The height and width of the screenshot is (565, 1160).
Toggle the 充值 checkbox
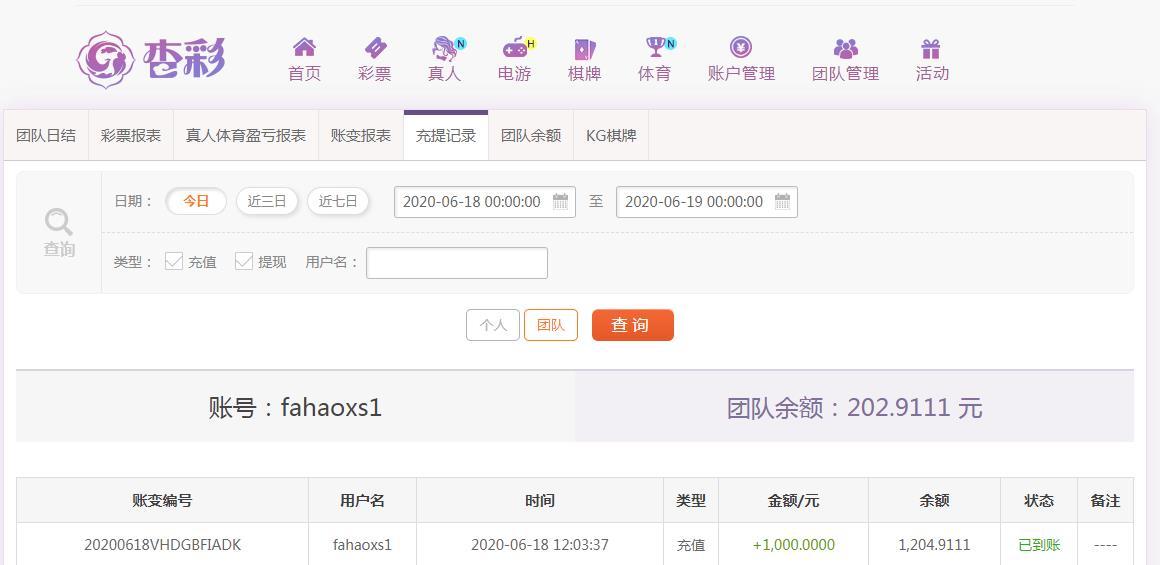pyautogui.click(x=174, y=261)
